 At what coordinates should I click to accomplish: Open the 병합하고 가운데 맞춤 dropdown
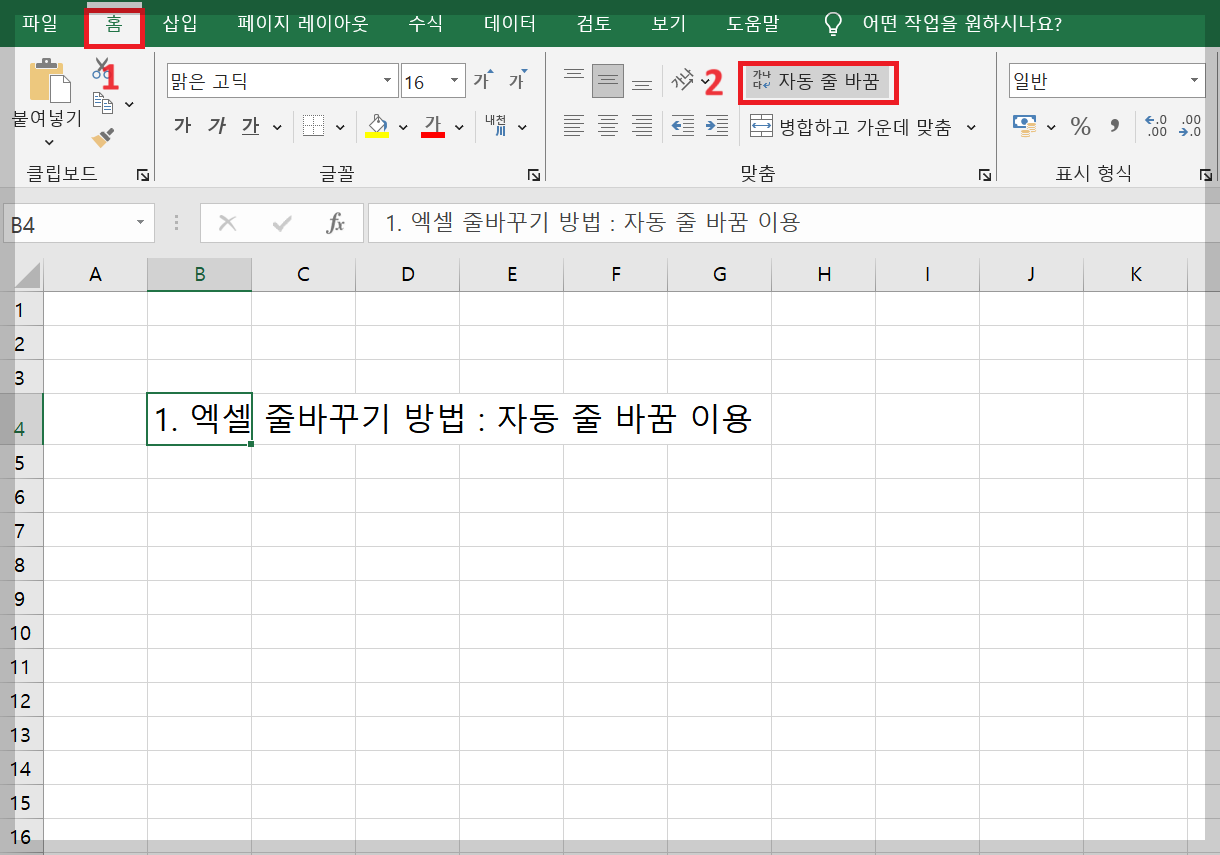(x=972, y=126)
